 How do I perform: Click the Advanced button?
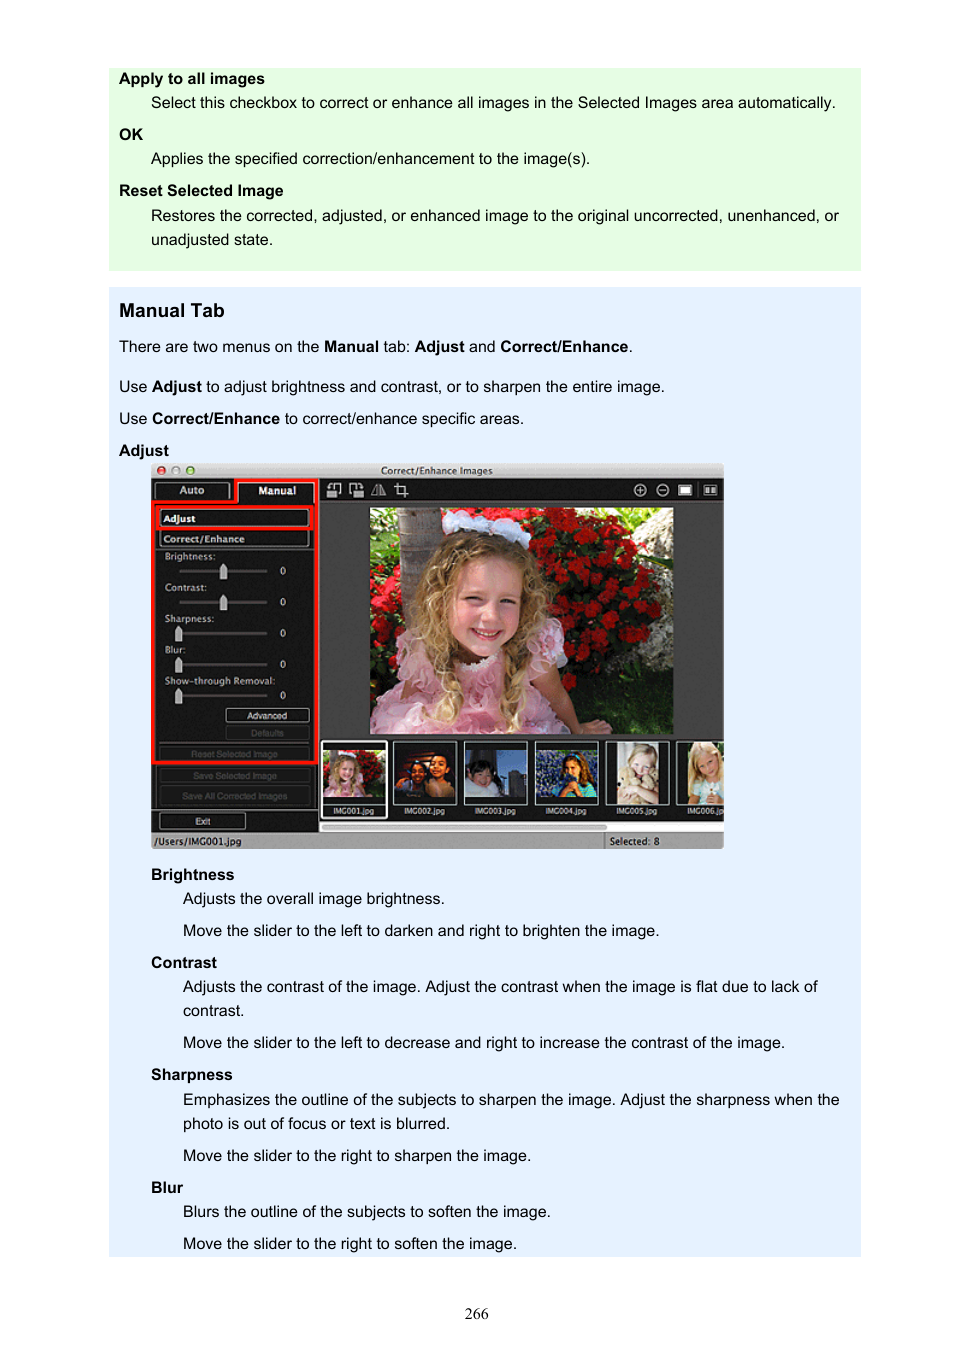click(267, 715)
